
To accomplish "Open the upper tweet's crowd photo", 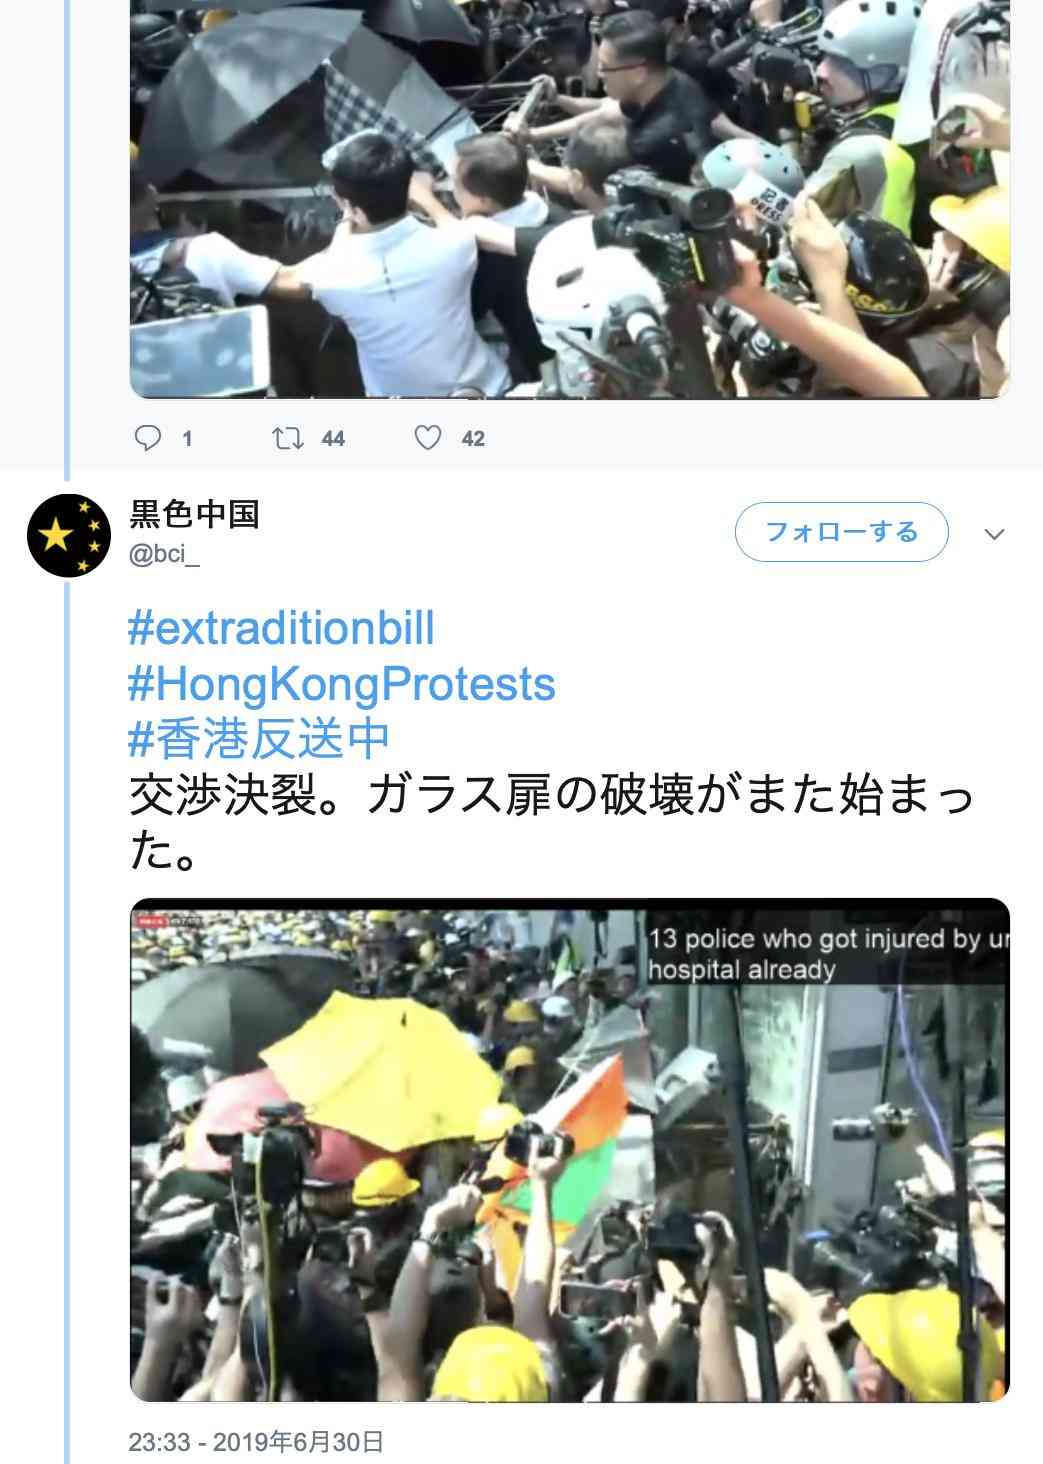I will point(570,198).
